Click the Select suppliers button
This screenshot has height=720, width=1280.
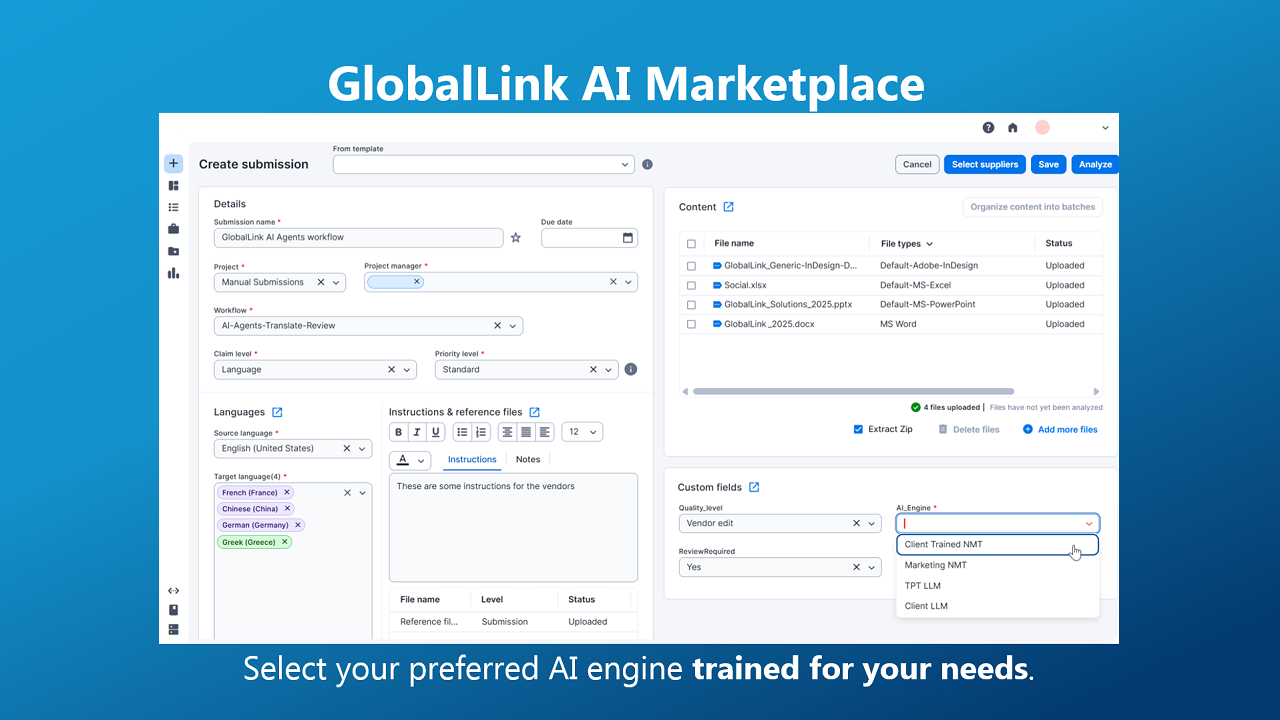(985, 164)
